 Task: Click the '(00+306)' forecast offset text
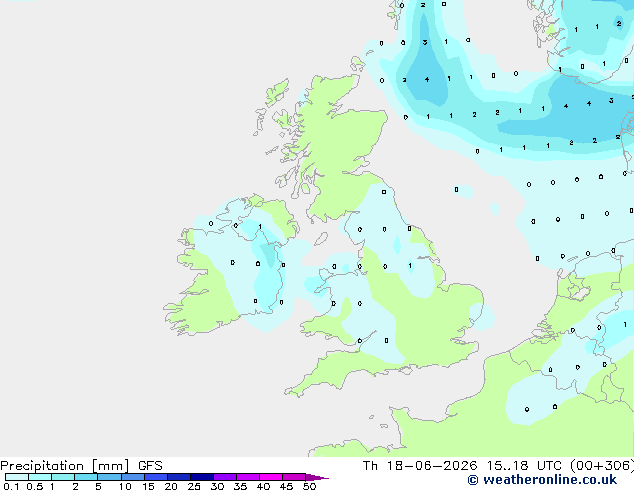tap(602, 466)
